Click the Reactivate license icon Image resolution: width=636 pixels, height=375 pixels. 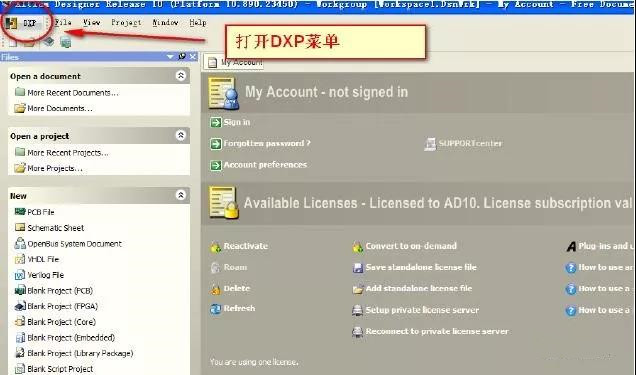[x=215, y=247]
